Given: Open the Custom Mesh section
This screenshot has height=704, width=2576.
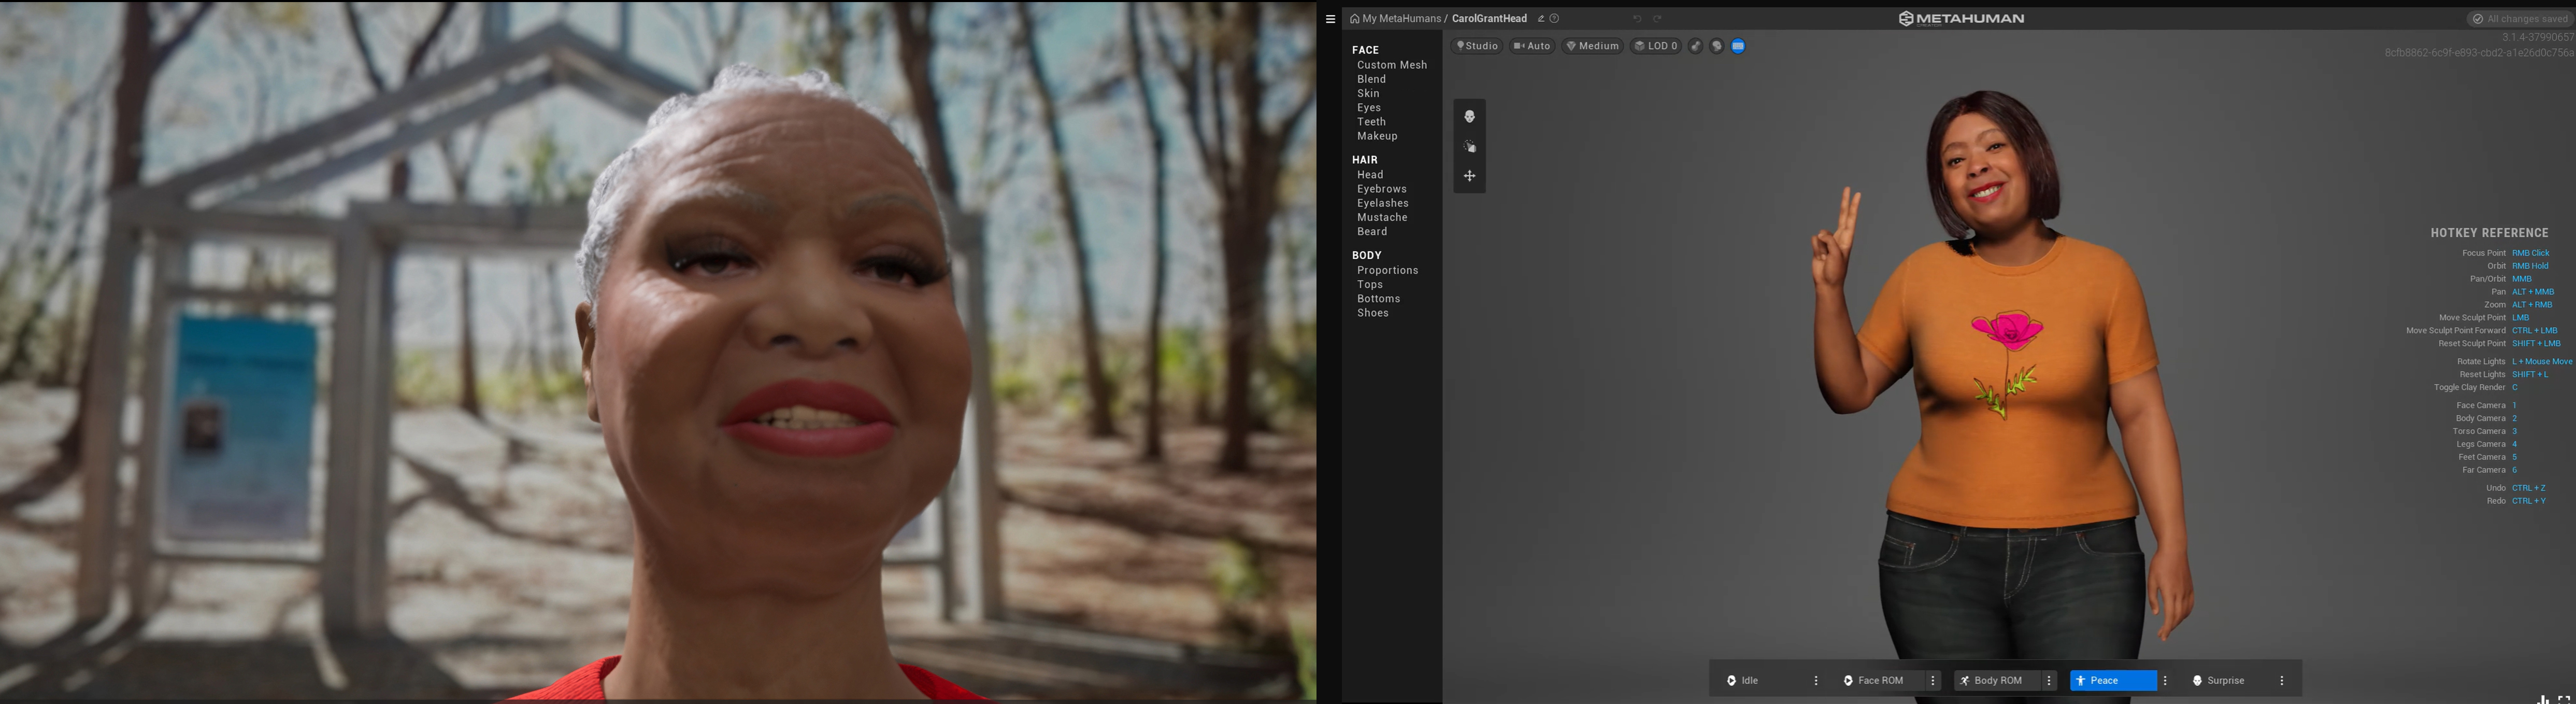Looking at the screenshot, I should point(1392,65).
